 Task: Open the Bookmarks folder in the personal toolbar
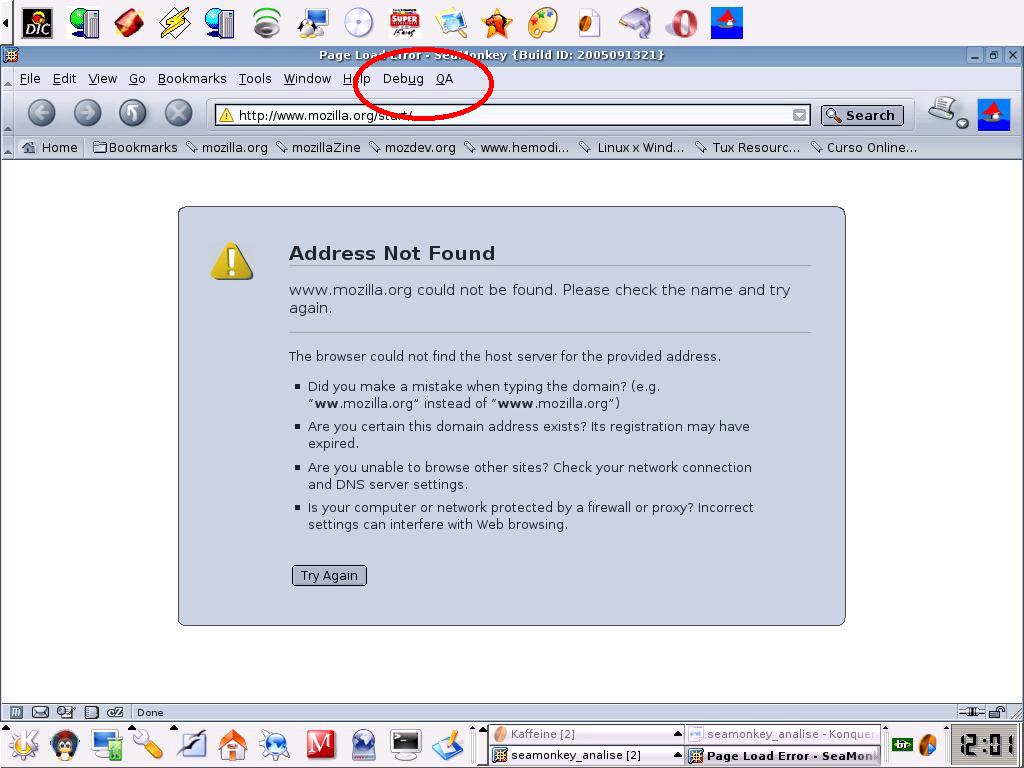click(x=135, y=148)
